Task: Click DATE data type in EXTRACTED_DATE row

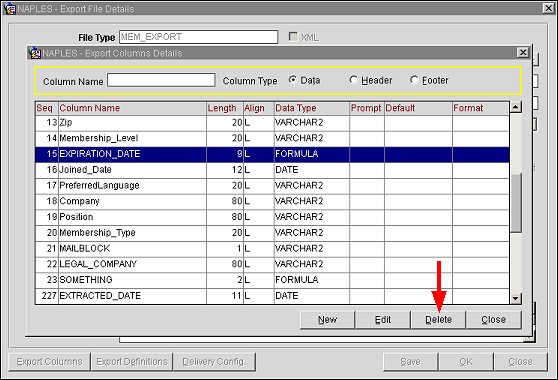Action: coord(286,296)
